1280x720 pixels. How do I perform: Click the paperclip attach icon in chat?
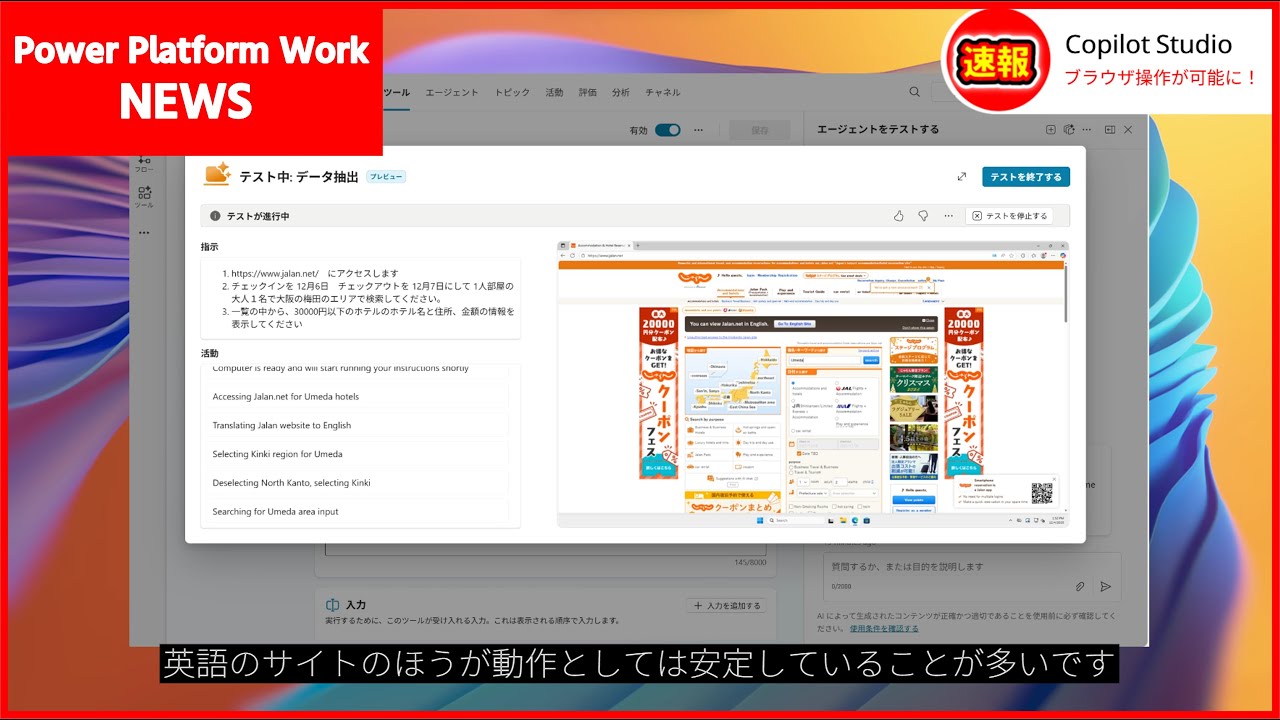click(x=1080, y=587)
